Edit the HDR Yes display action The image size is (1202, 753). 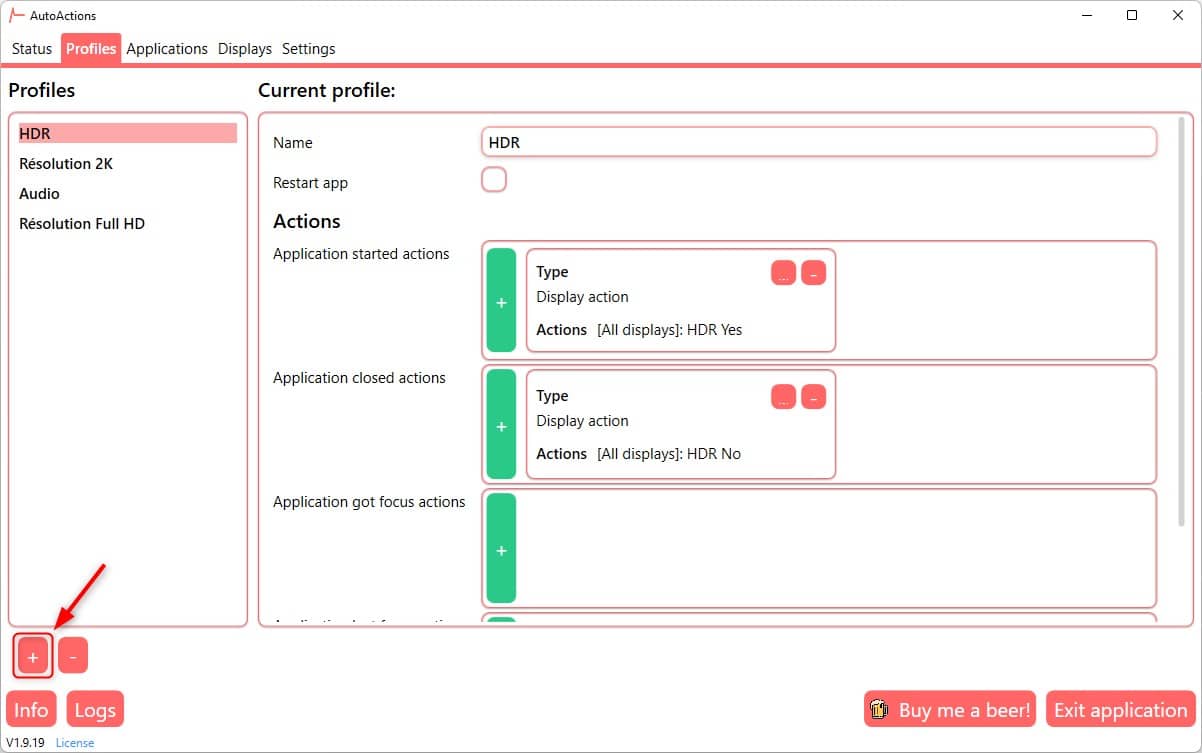tap(784, 273)
